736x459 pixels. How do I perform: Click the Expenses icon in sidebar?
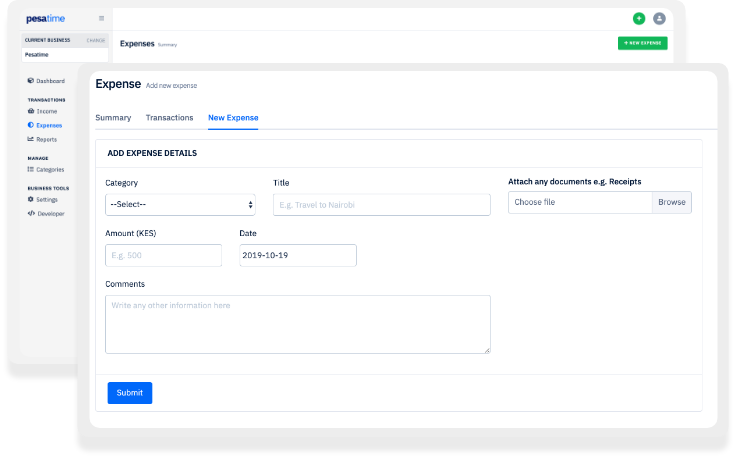31,125
